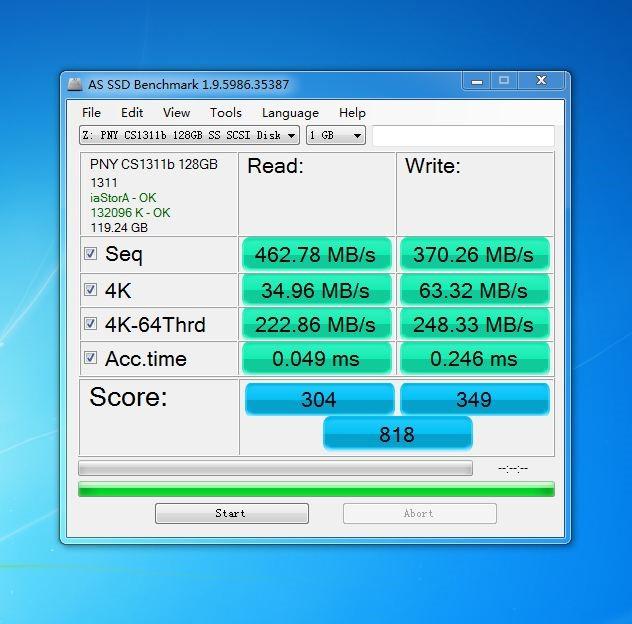Click the Seq read result 462.78 MB/s
632x624 pixels.
(316, 254)
